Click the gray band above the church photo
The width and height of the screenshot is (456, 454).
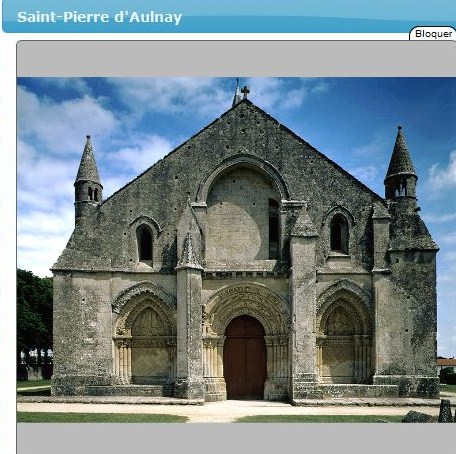(x=236, y=59)
